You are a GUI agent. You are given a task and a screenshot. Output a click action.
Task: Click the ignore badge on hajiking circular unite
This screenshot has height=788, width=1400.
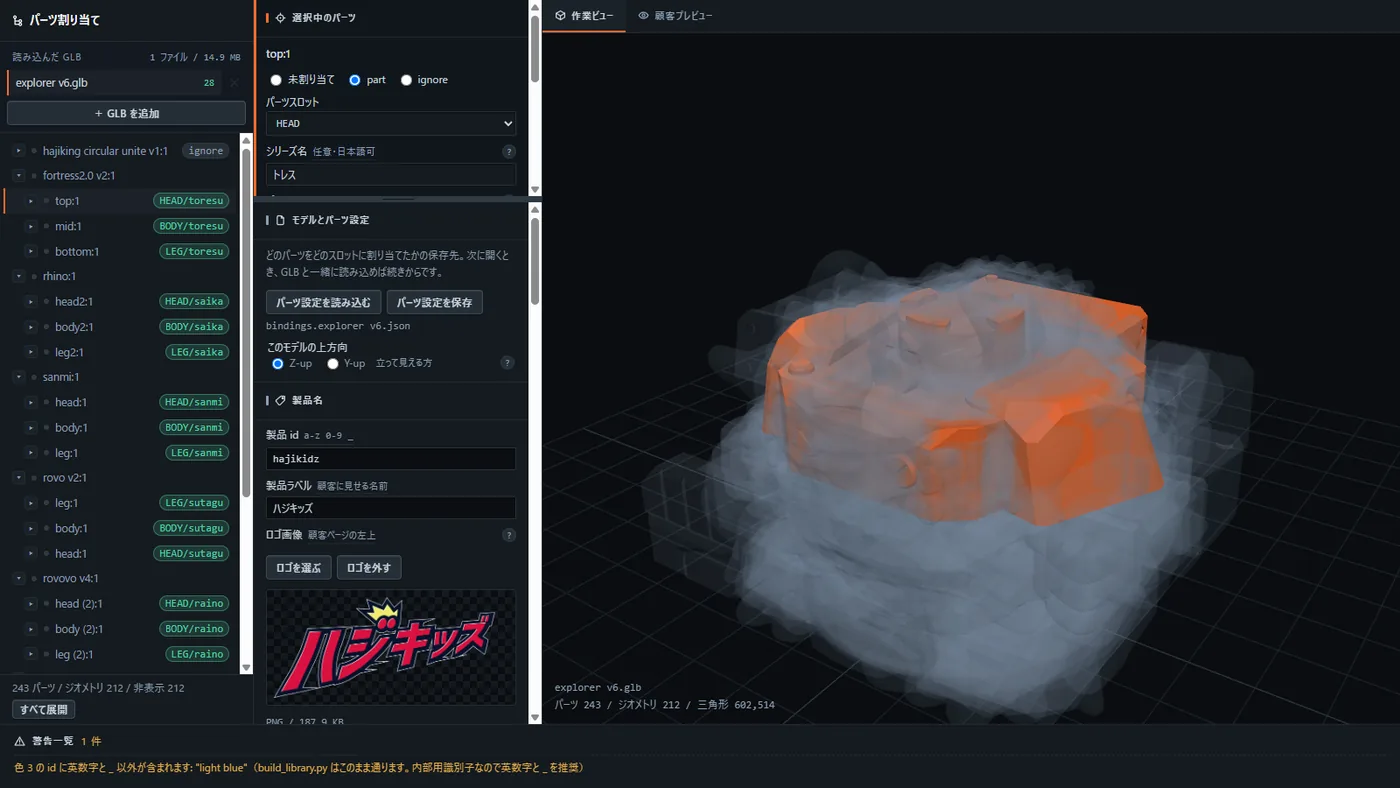tap(206, 151)
